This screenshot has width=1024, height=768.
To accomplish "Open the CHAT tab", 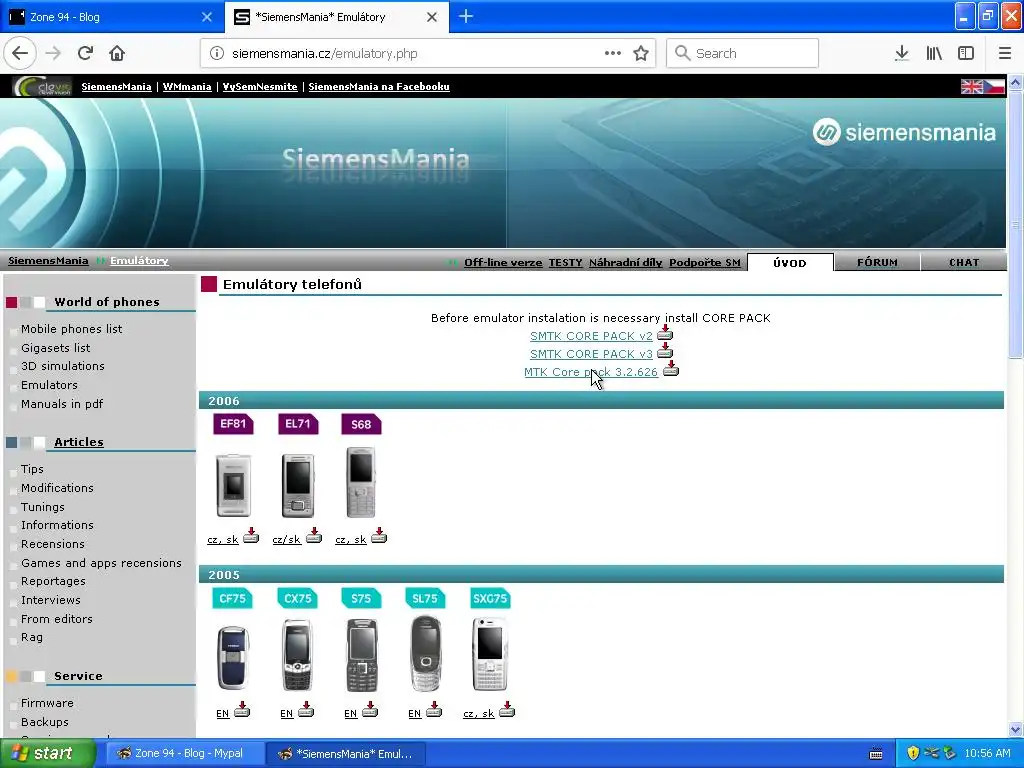I will 964,263.
